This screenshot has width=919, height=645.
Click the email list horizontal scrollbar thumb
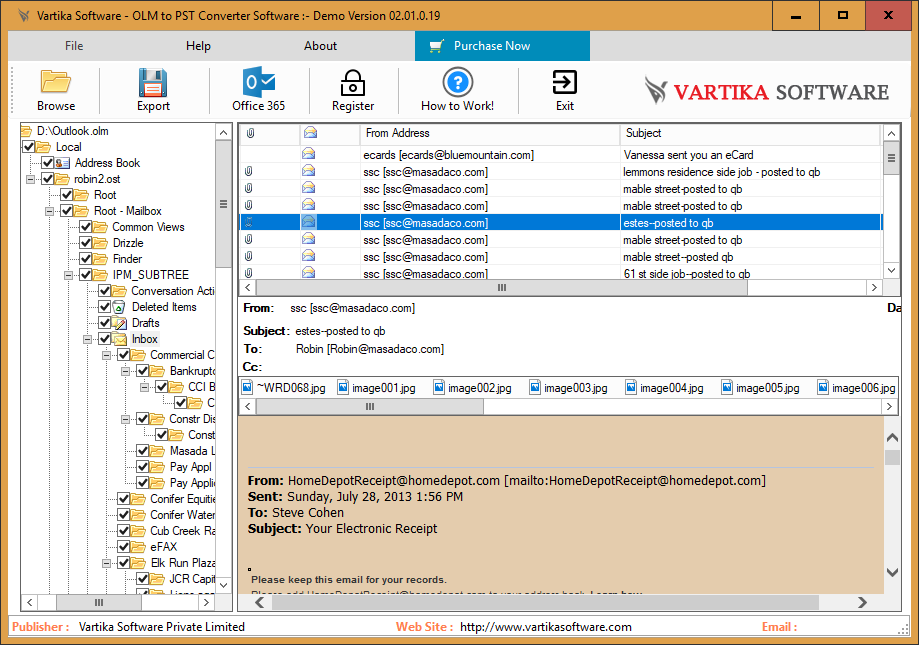[502, 288]
